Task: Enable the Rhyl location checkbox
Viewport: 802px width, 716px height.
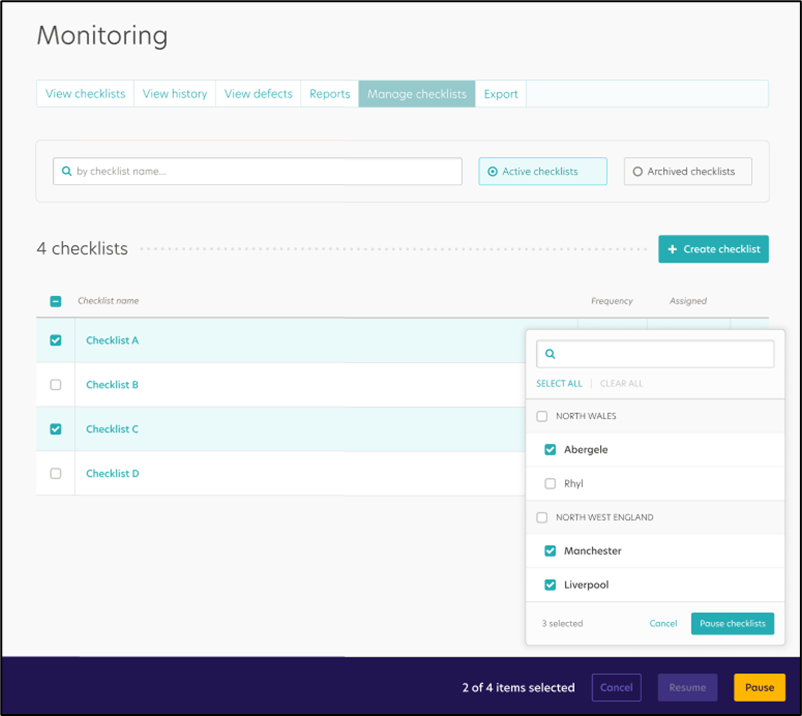Action: pos(549,483)
